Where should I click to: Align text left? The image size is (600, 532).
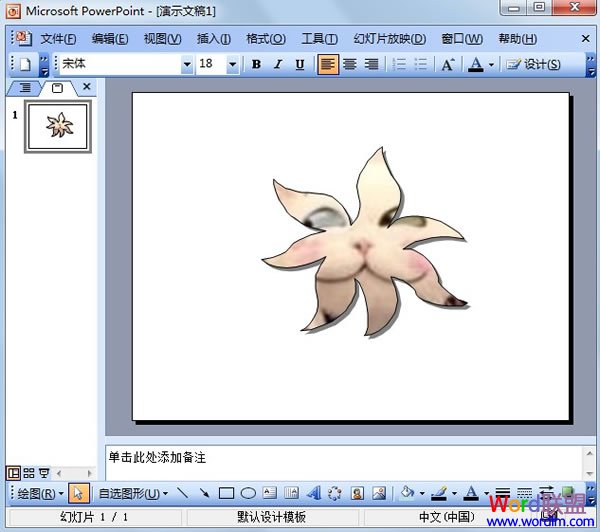[328, 64]
